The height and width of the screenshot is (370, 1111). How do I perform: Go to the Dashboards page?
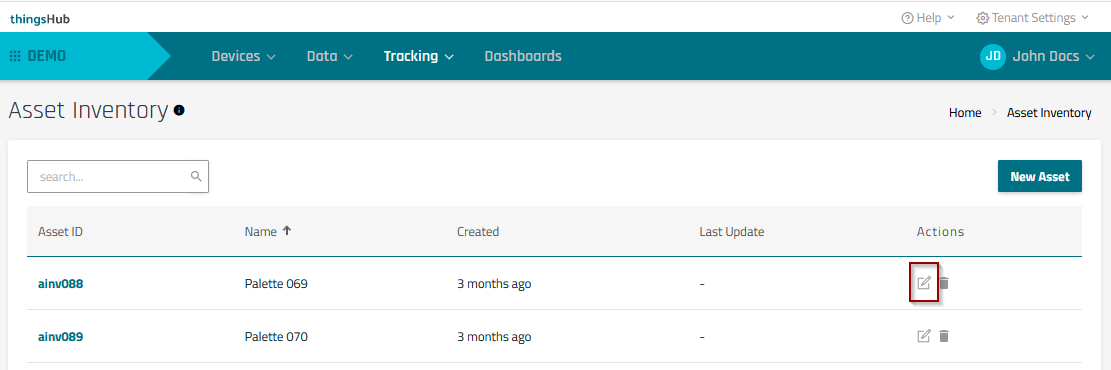pyautogui.click(x=523, y=56)
